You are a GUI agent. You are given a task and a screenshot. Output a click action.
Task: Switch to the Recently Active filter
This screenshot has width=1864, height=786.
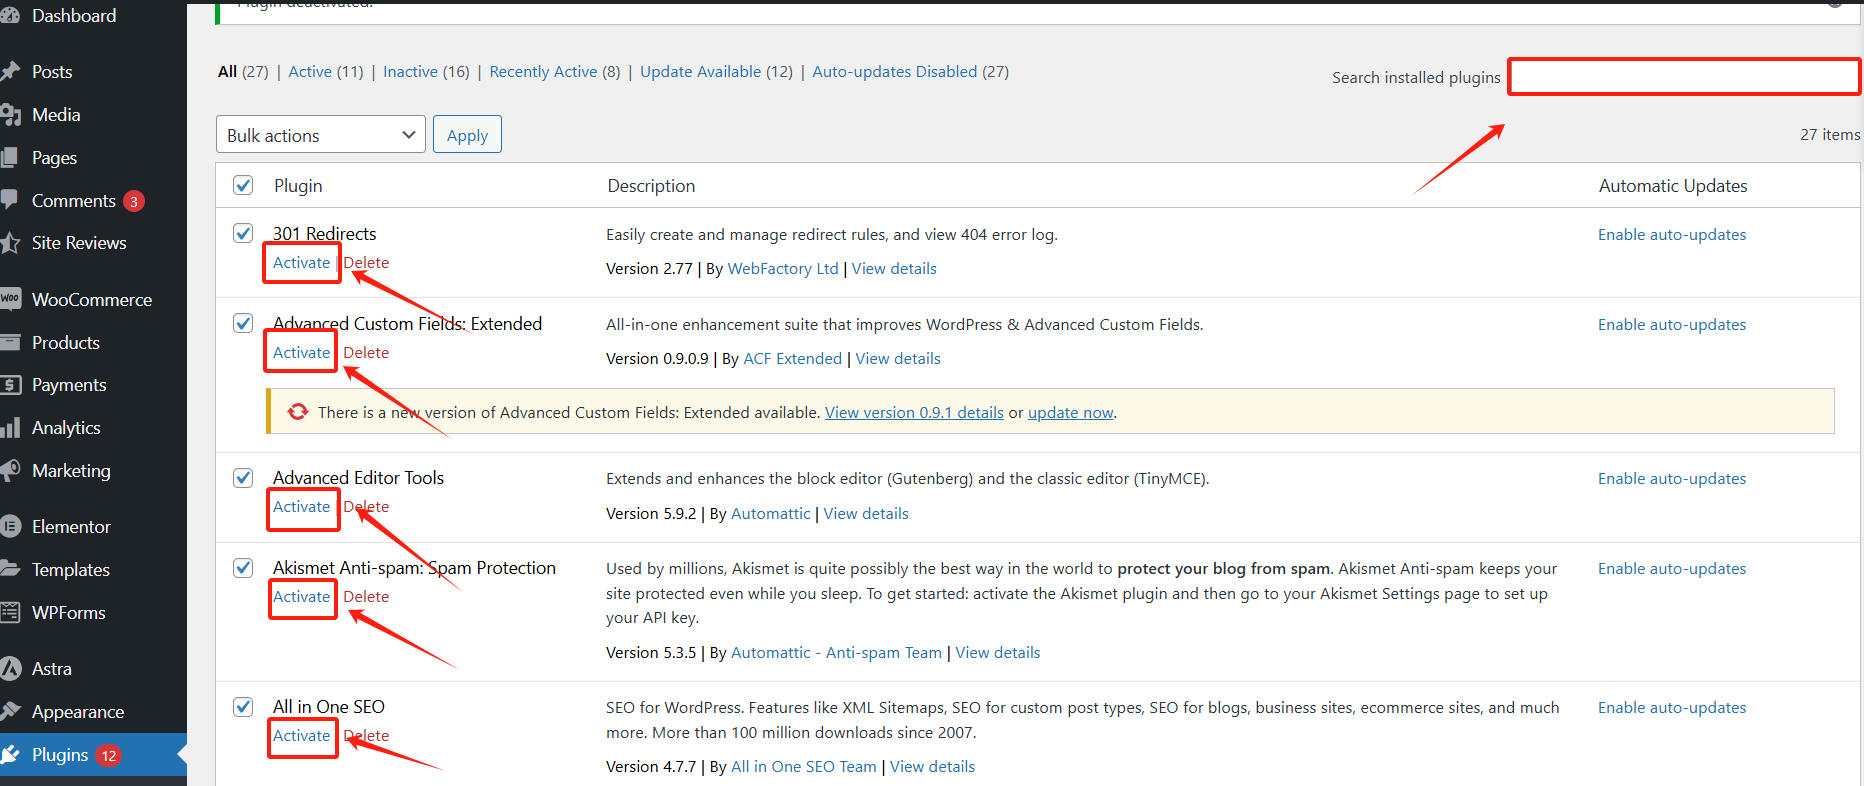pos(543,72)
